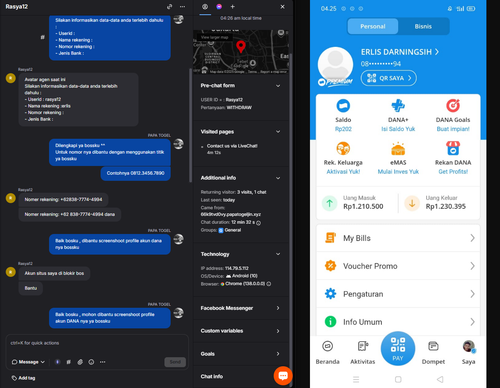Click the DANA profile avatar picture
The image size is (500, 388).
[x=335, y=65]
